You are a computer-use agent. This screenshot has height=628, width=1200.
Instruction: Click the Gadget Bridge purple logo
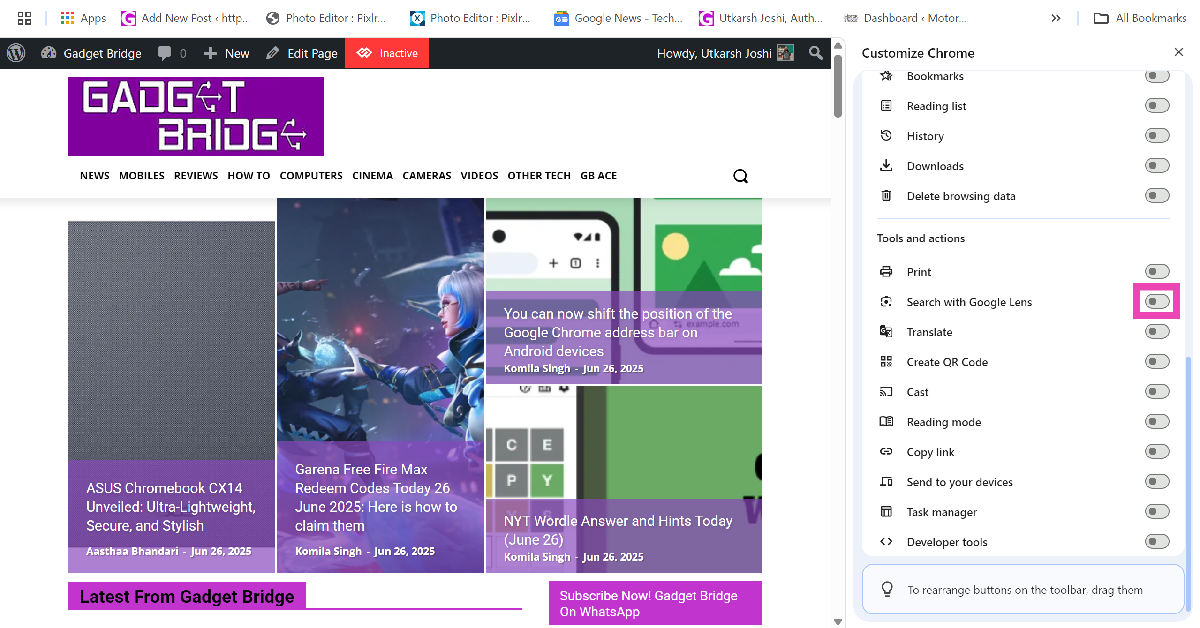click(196, 116)
